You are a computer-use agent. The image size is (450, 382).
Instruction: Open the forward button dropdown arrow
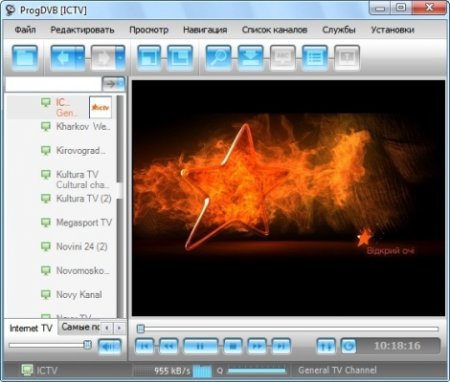(121, 58)
